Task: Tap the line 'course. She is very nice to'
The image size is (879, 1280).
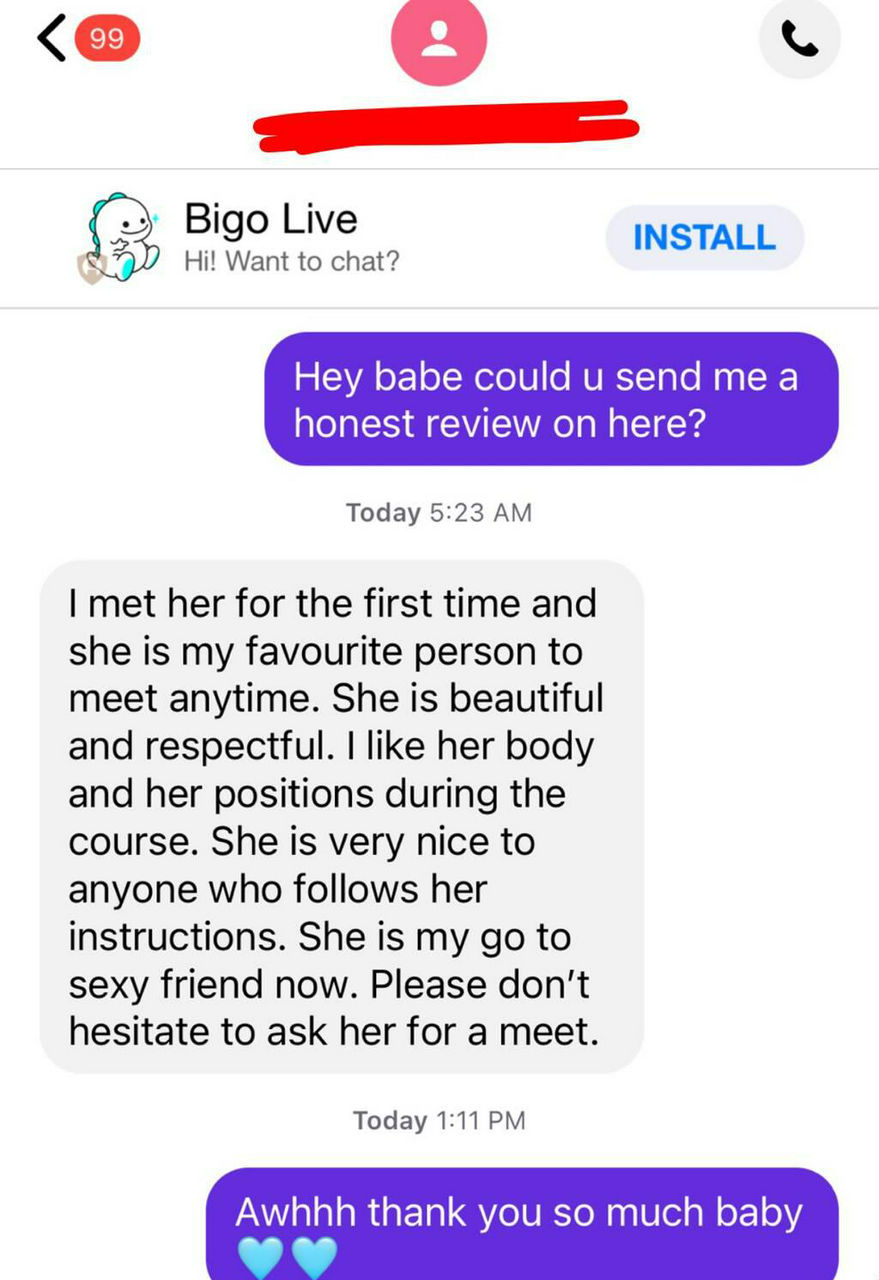Action: 301,842
